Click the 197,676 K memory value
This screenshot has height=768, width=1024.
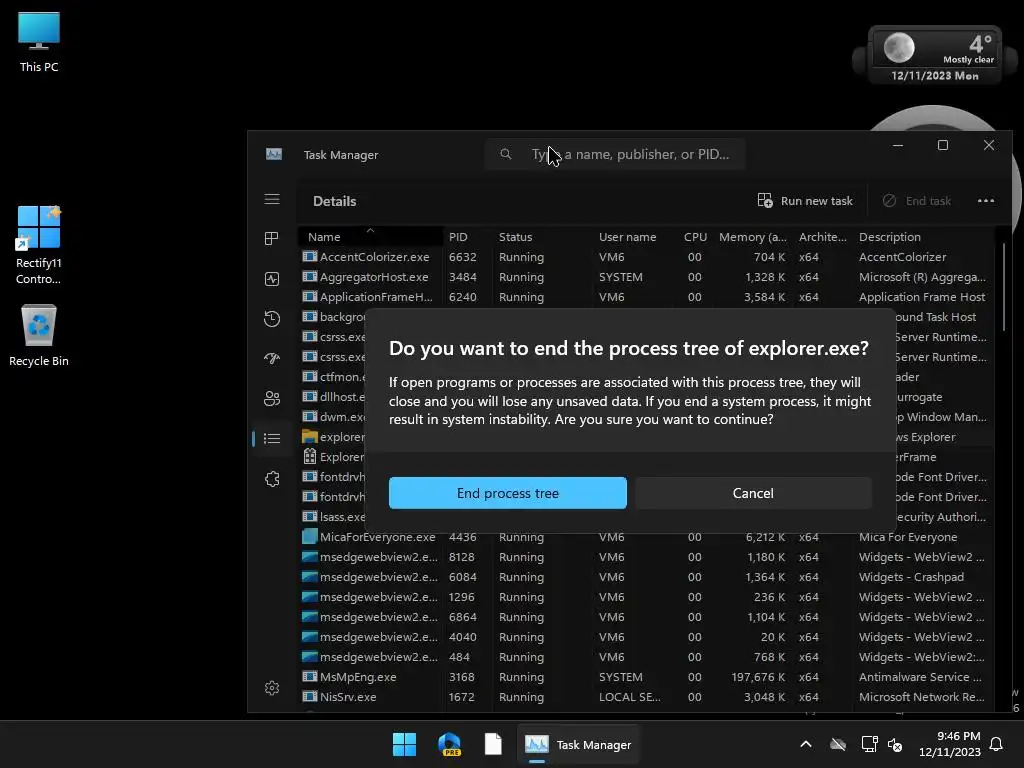point(758,677)
